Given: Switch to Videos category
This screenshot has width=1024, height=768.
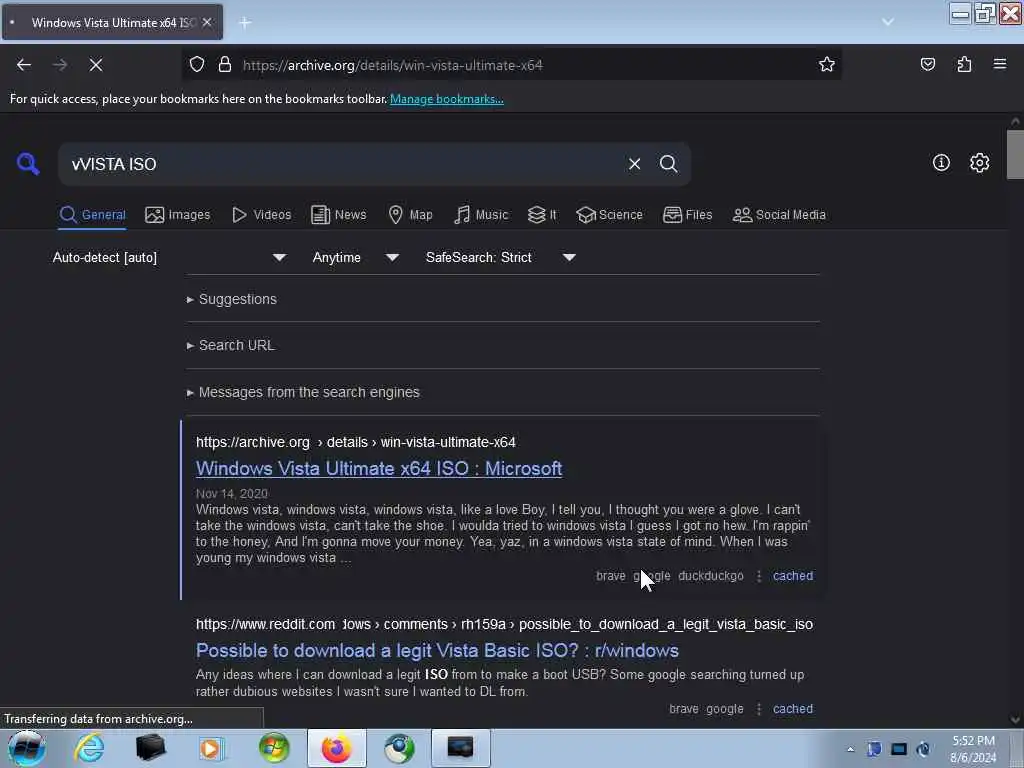Looking at the screenshot, I should (x=261, y=215).
